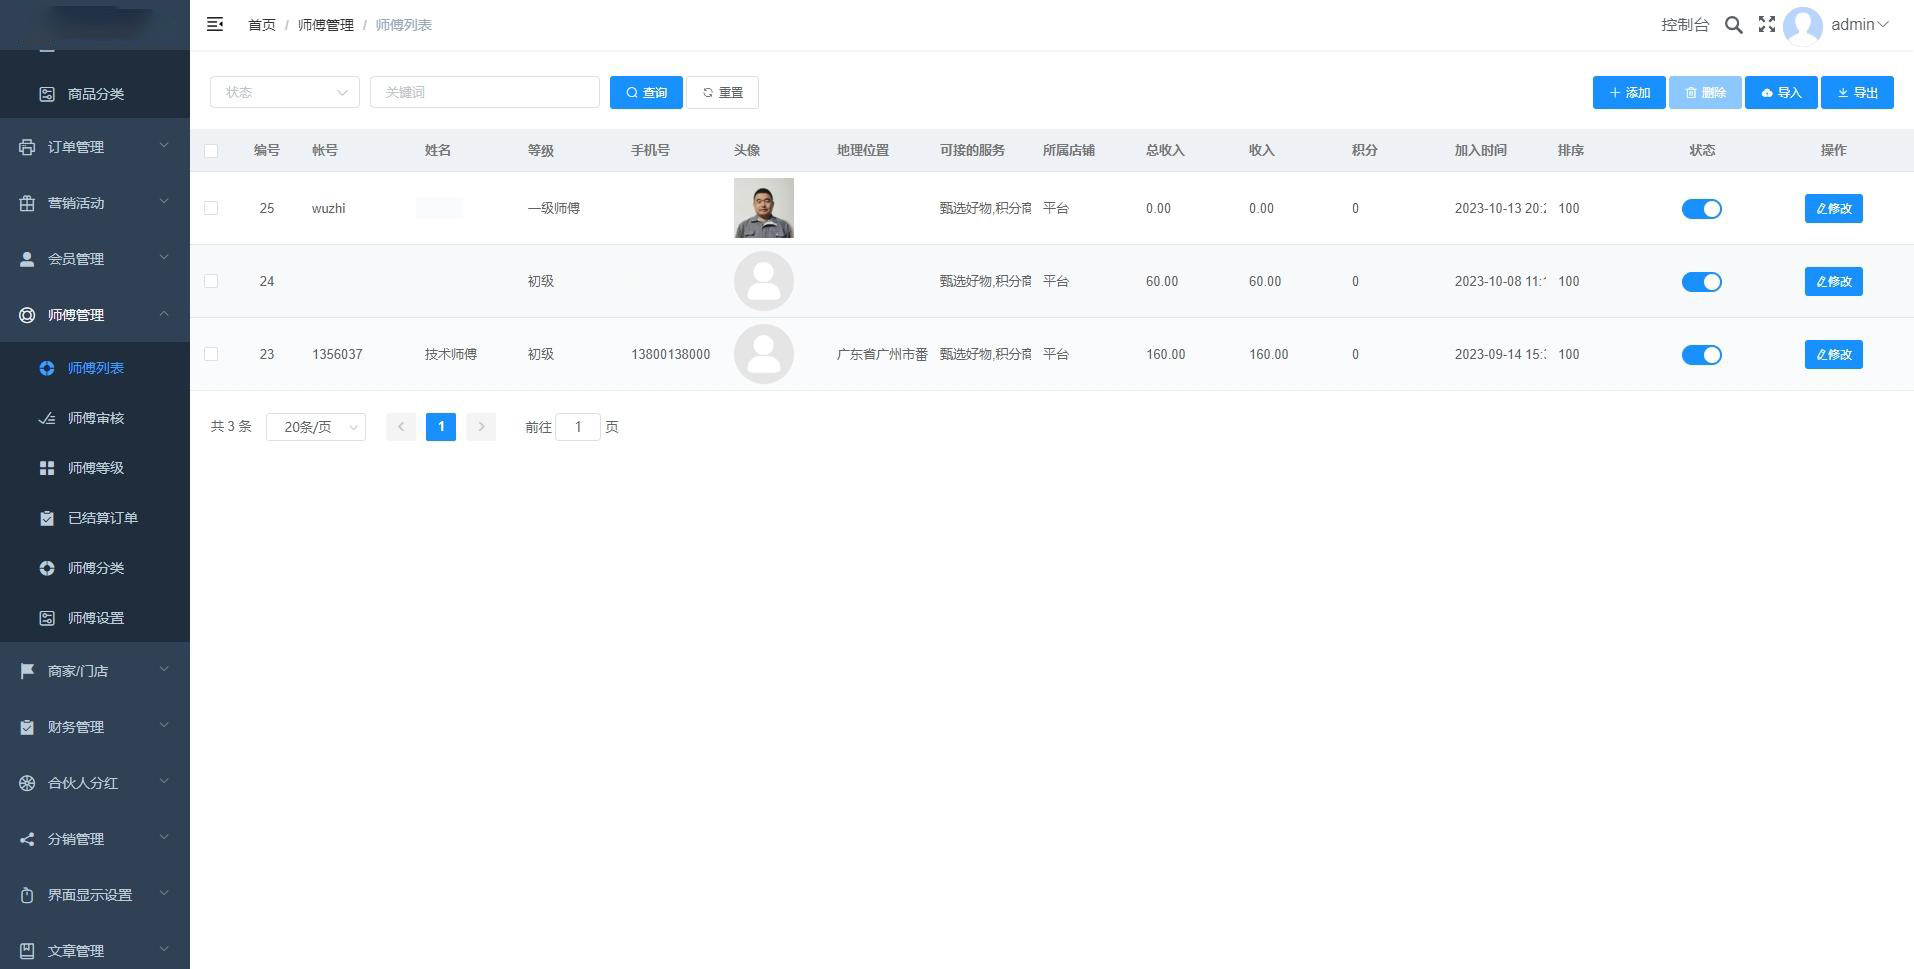This screenshot has width=1914, height=969.
Task: Click the 关键词 search input field
Action: [484, 92]
